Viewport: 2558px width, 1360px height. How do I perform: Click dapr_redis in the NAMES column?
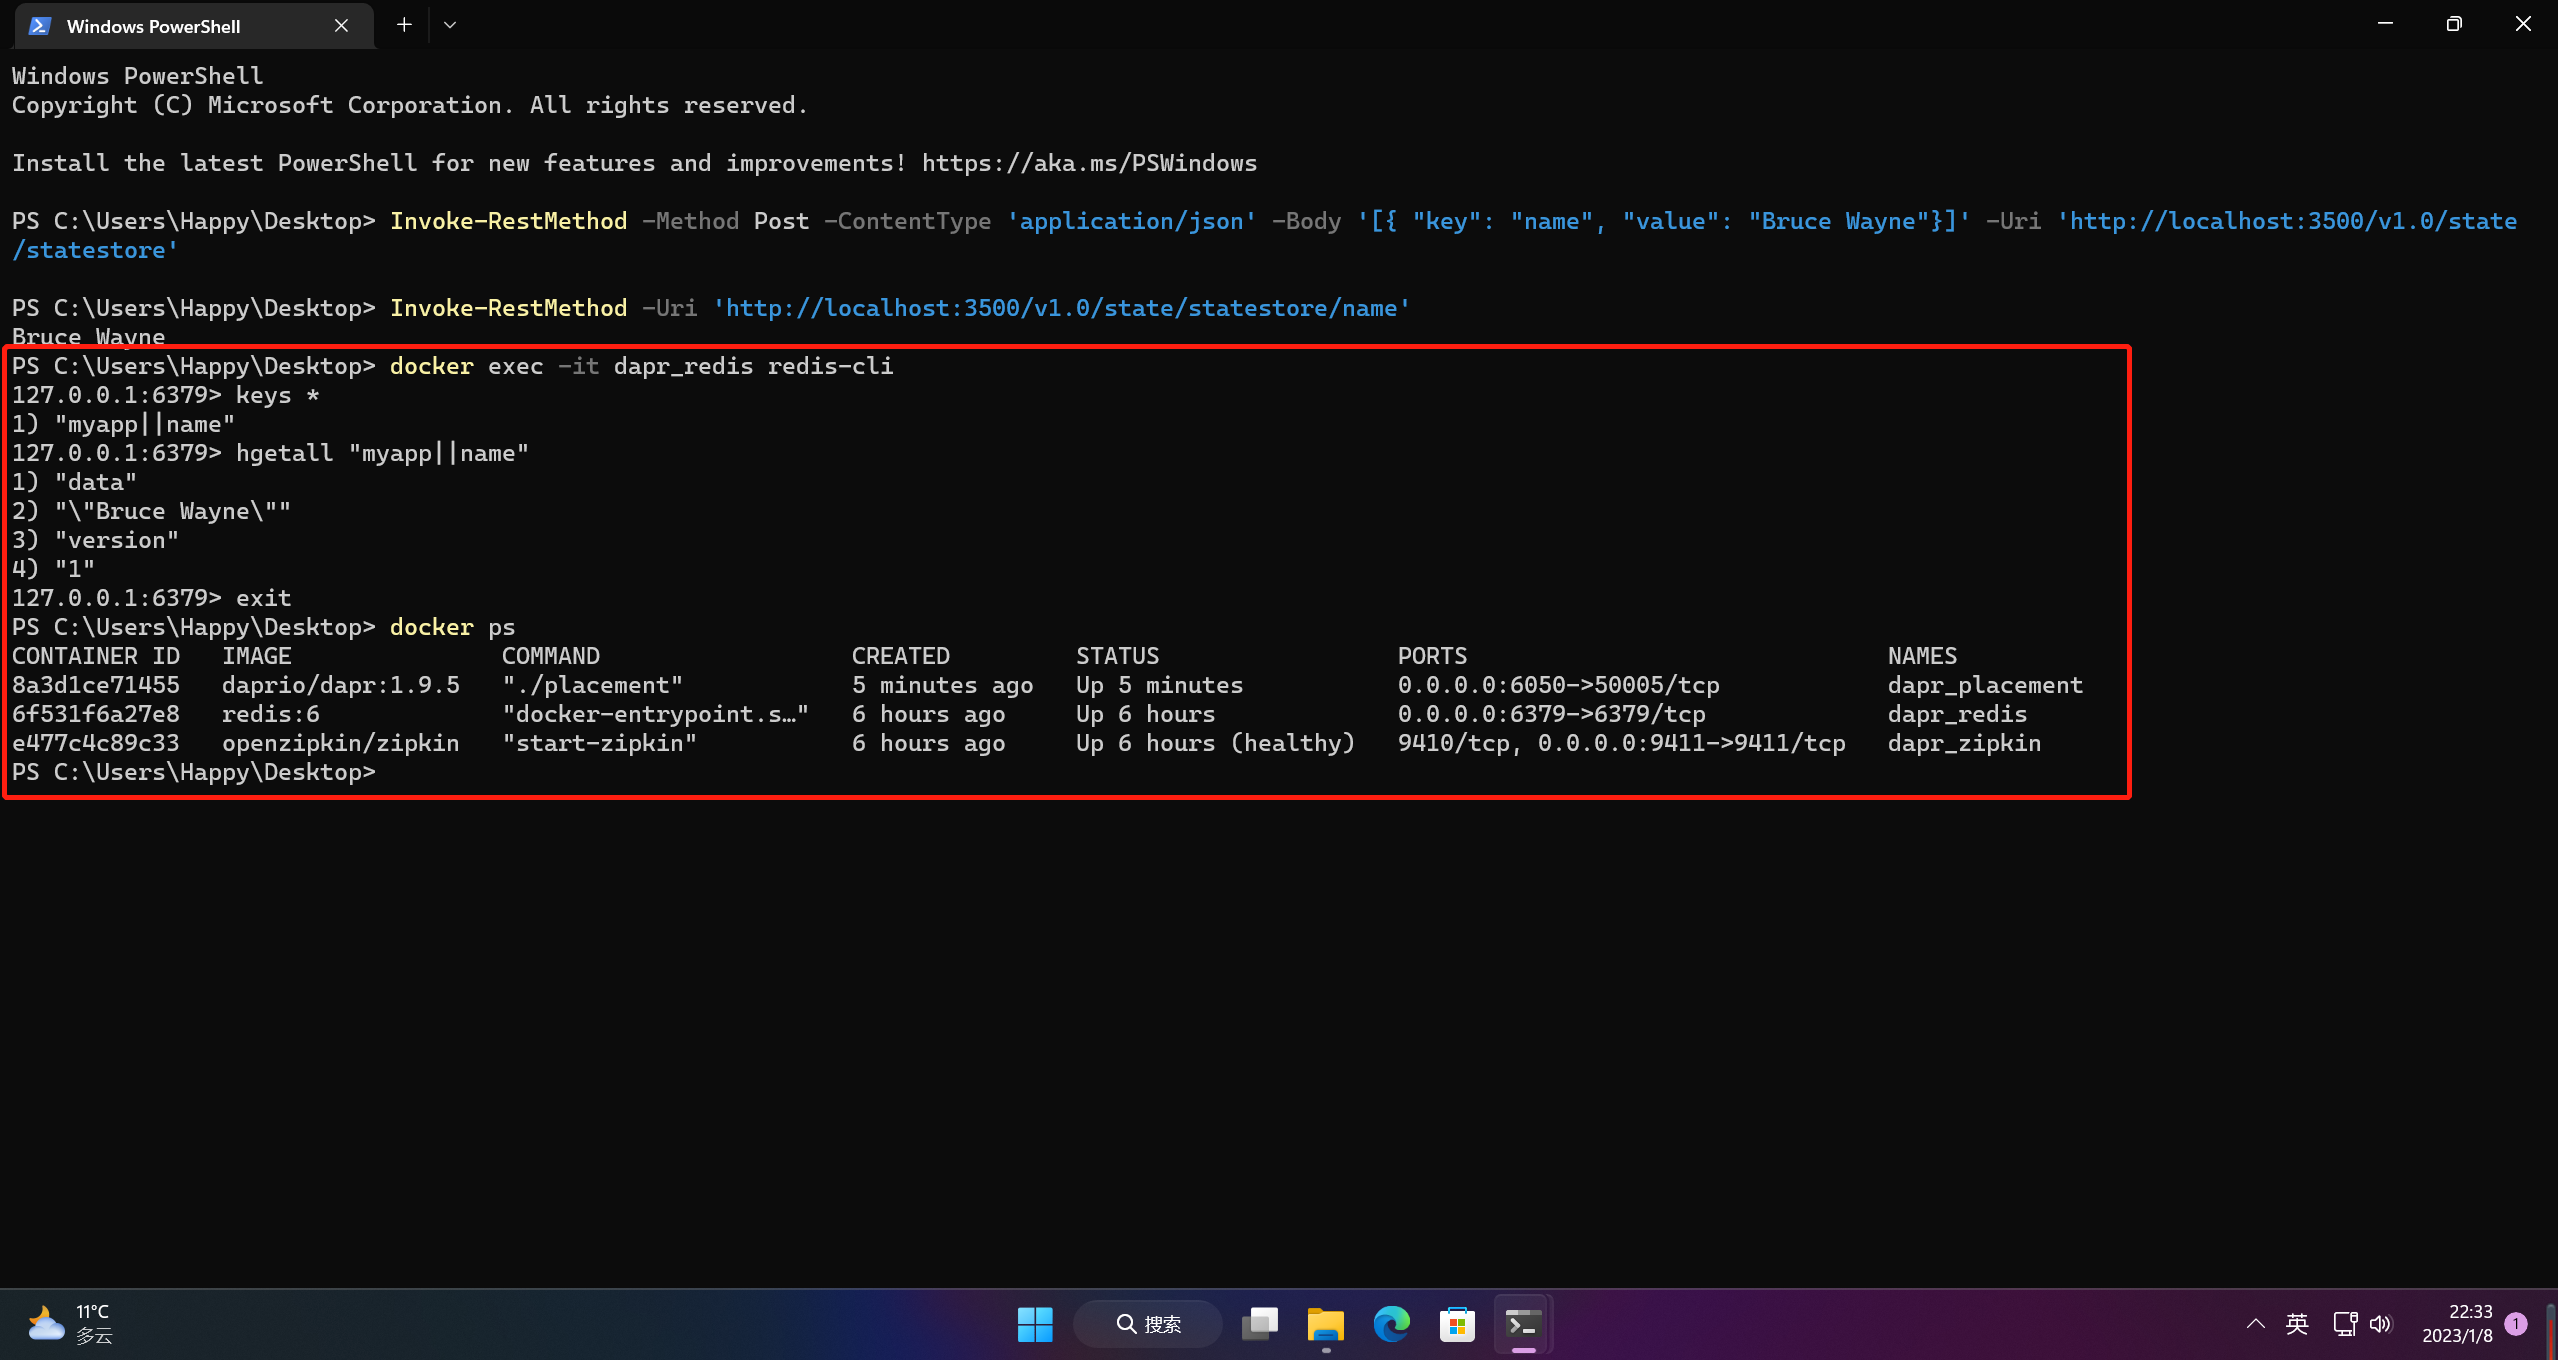click(x=1957, y=714)
